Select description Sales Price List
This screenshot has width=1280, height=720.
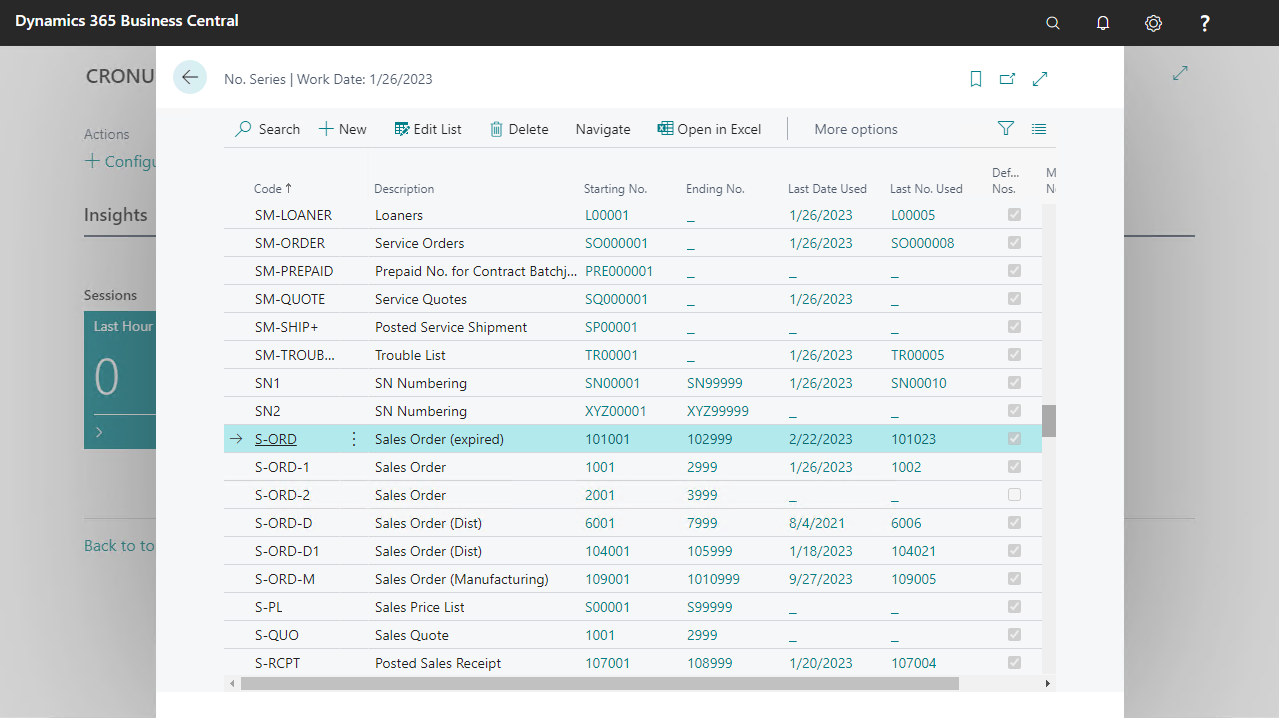pos(420,607)
